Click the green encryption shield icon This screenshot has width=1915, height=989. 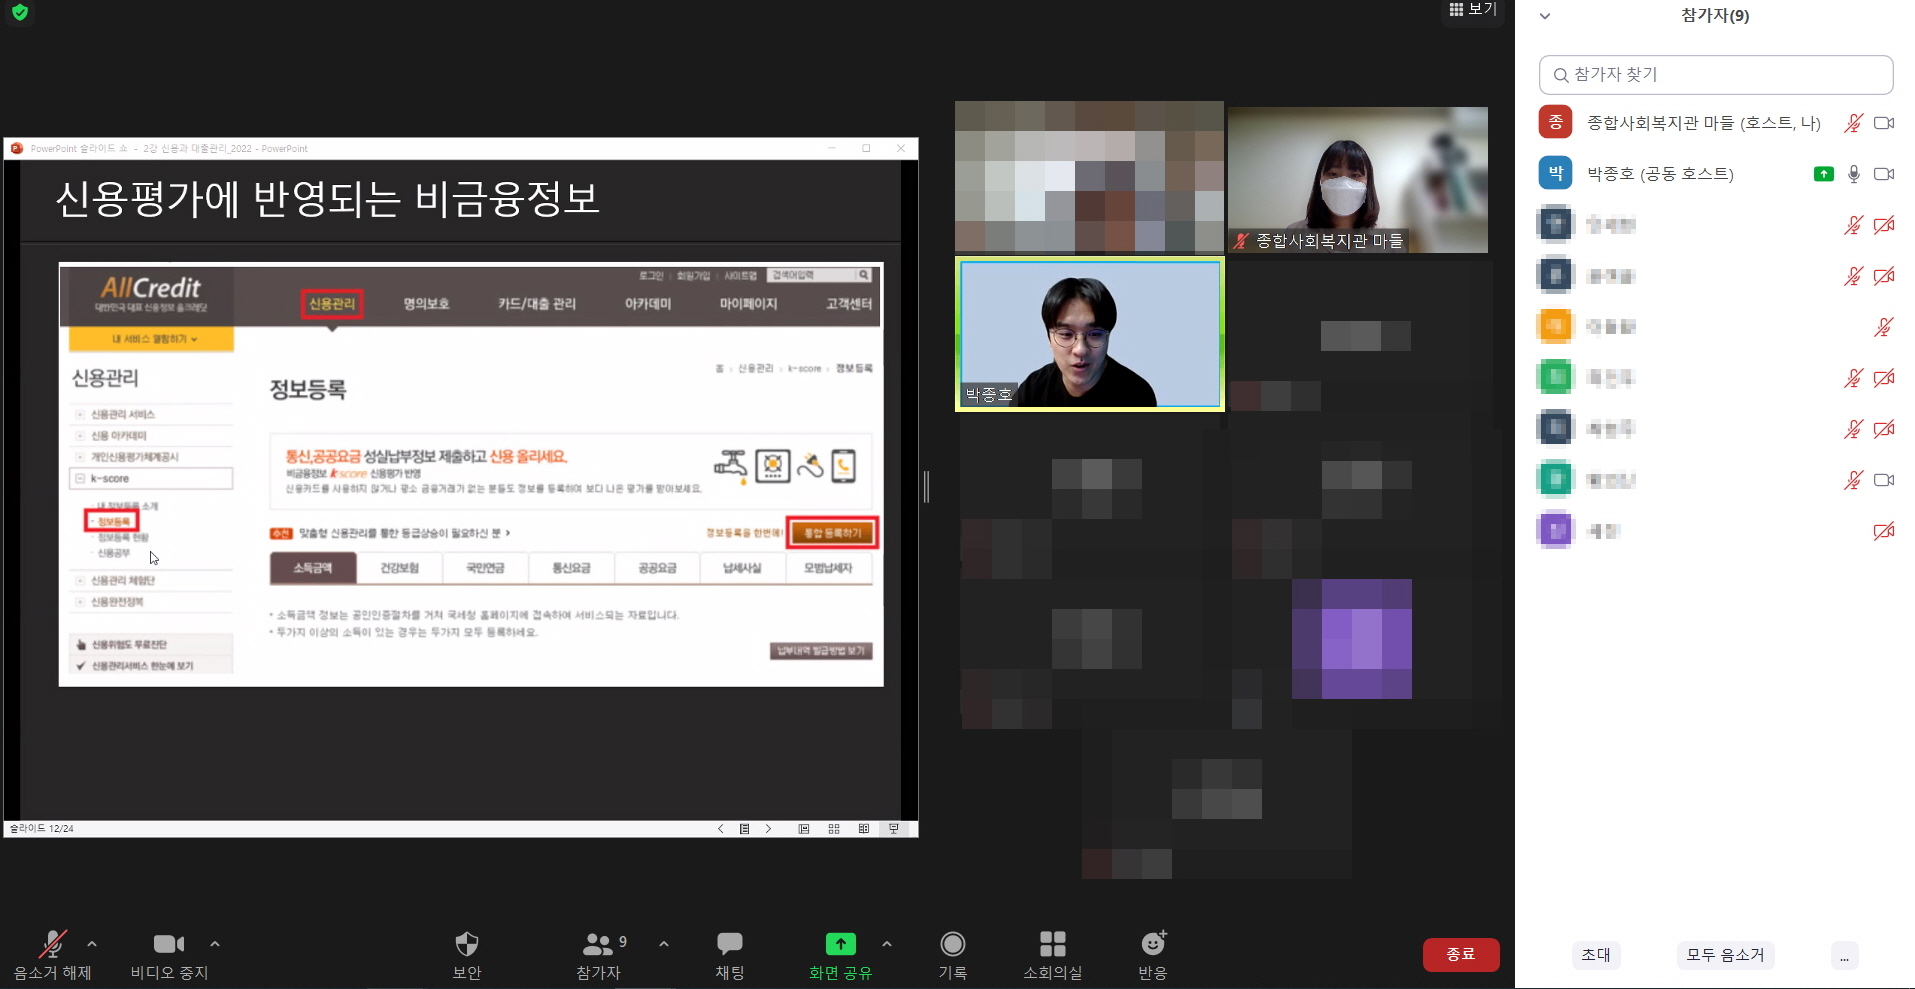20,13
